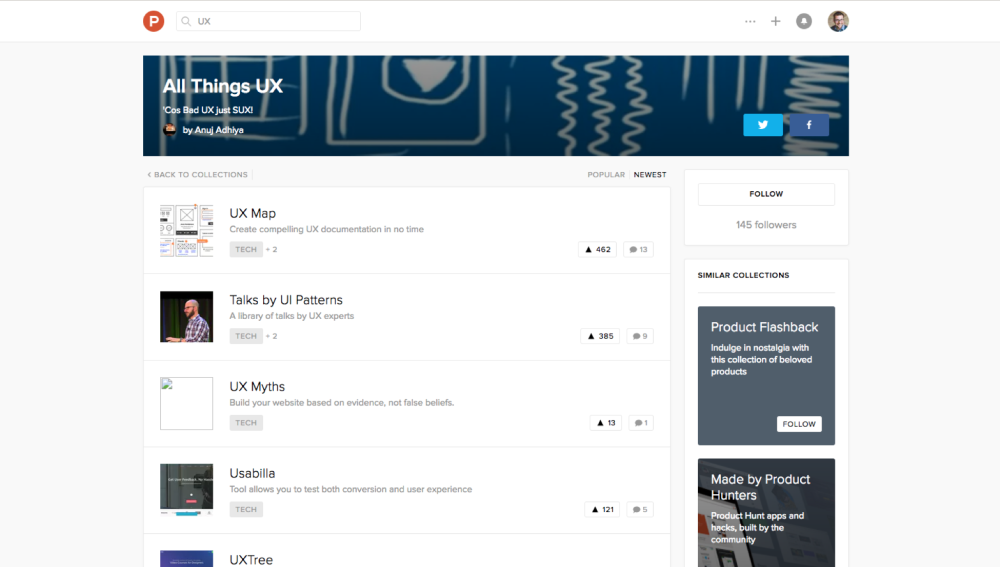Click the Usabilla thumbnail image
The width and height of the screenshot is (1000, 567).
(x=186, y=490)
